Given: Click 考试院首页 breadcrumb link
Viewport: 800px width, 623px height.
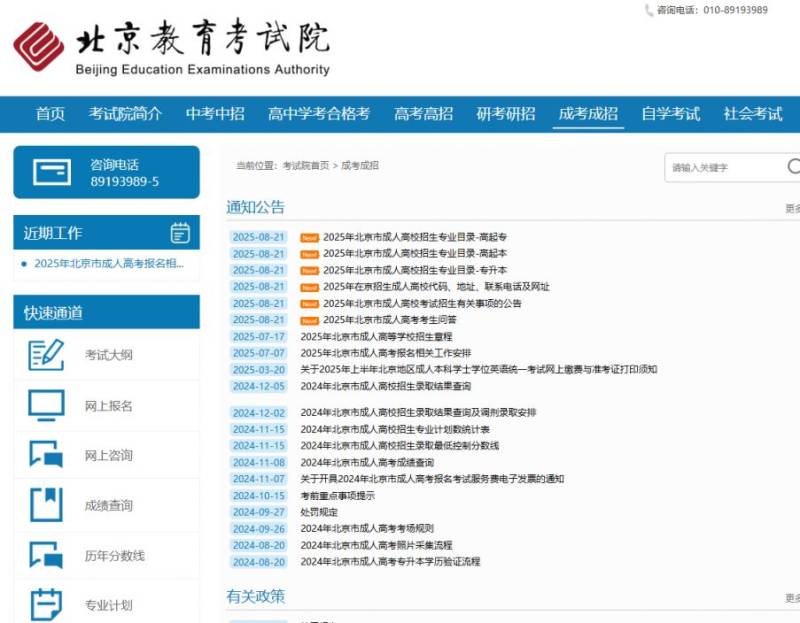Looking at the screenshot, I should [305, 166].
